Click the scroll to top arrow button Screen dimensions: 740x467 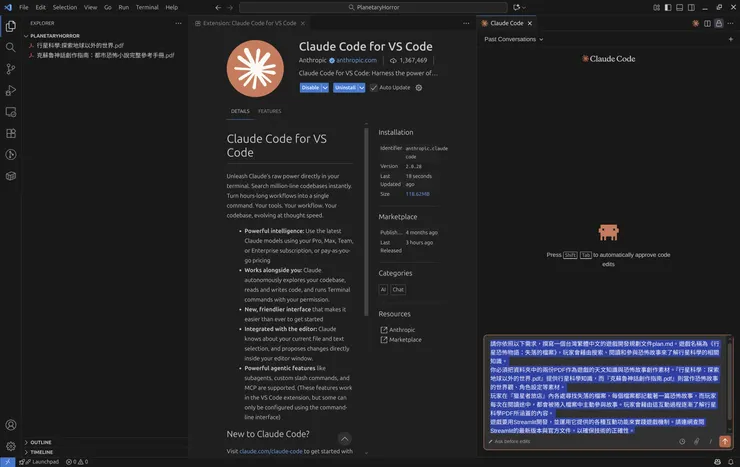pos(345,439)
